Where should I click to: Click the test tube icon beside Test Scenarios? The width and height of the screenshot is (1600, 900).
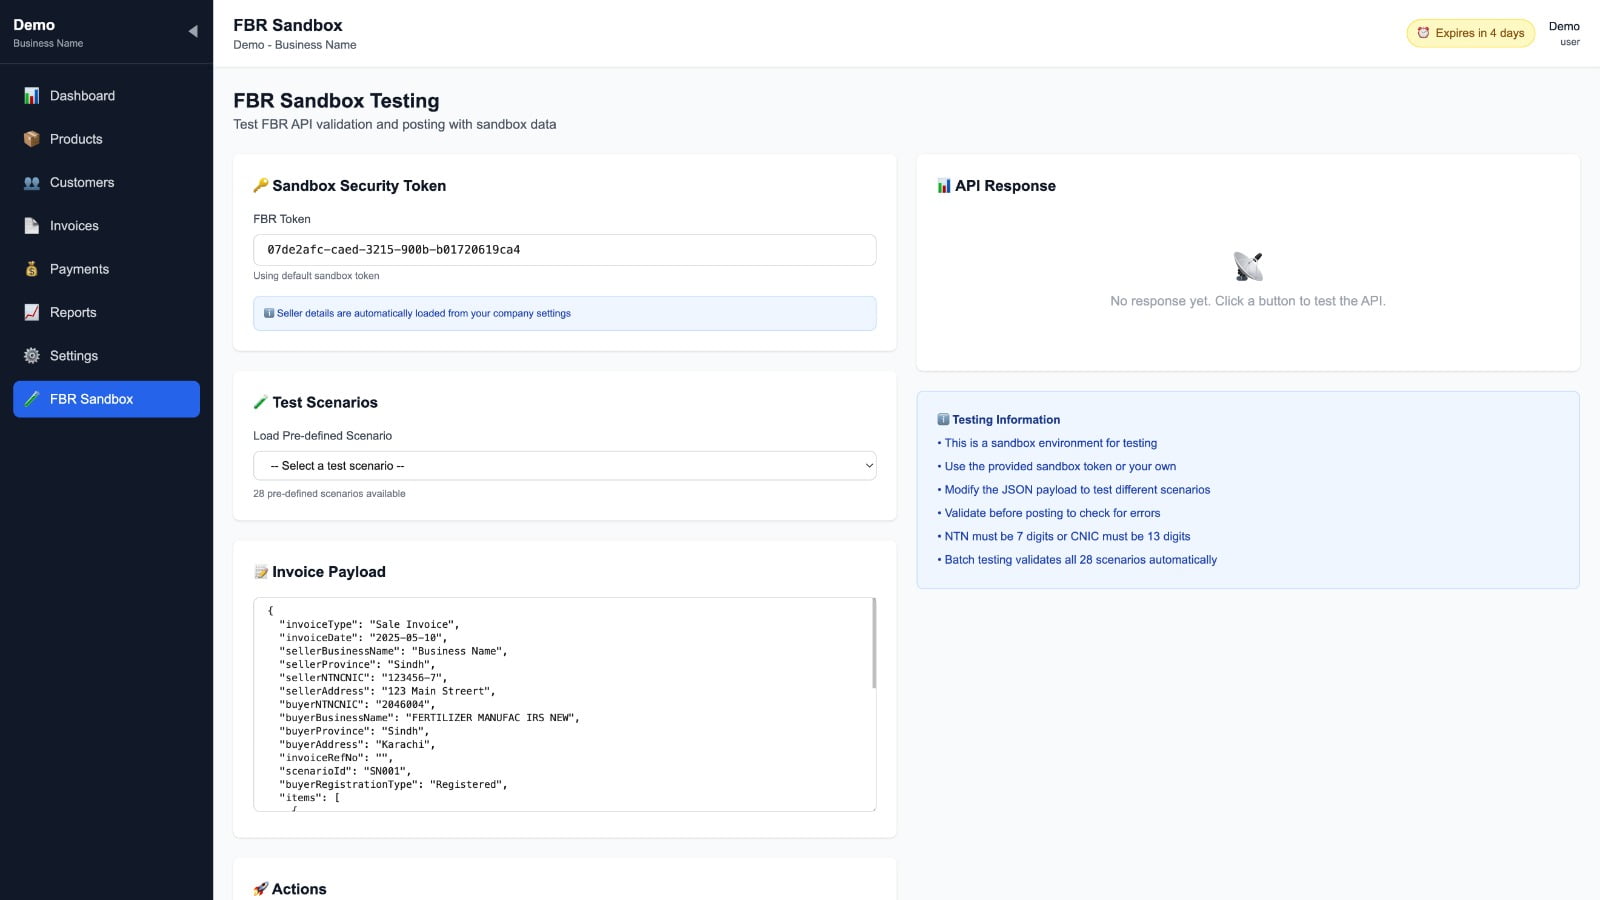pyautogui.click(x=262, y=402)
